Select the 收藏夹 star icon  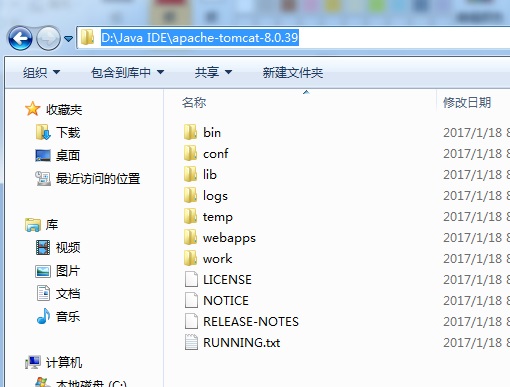(32, 109)
